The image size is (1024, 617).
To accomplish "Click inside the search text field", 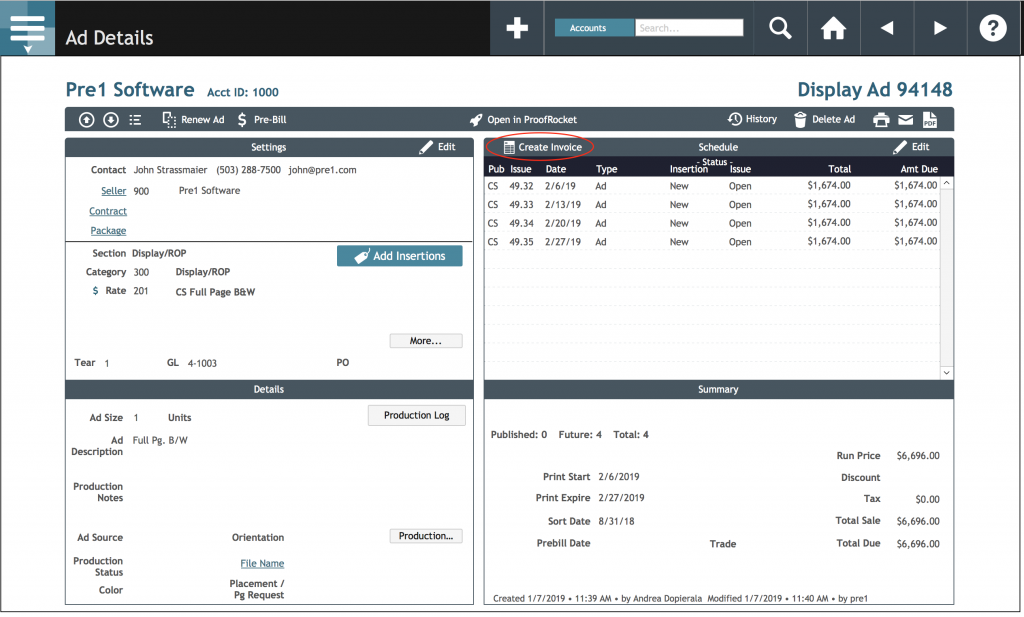I will 690,27.
